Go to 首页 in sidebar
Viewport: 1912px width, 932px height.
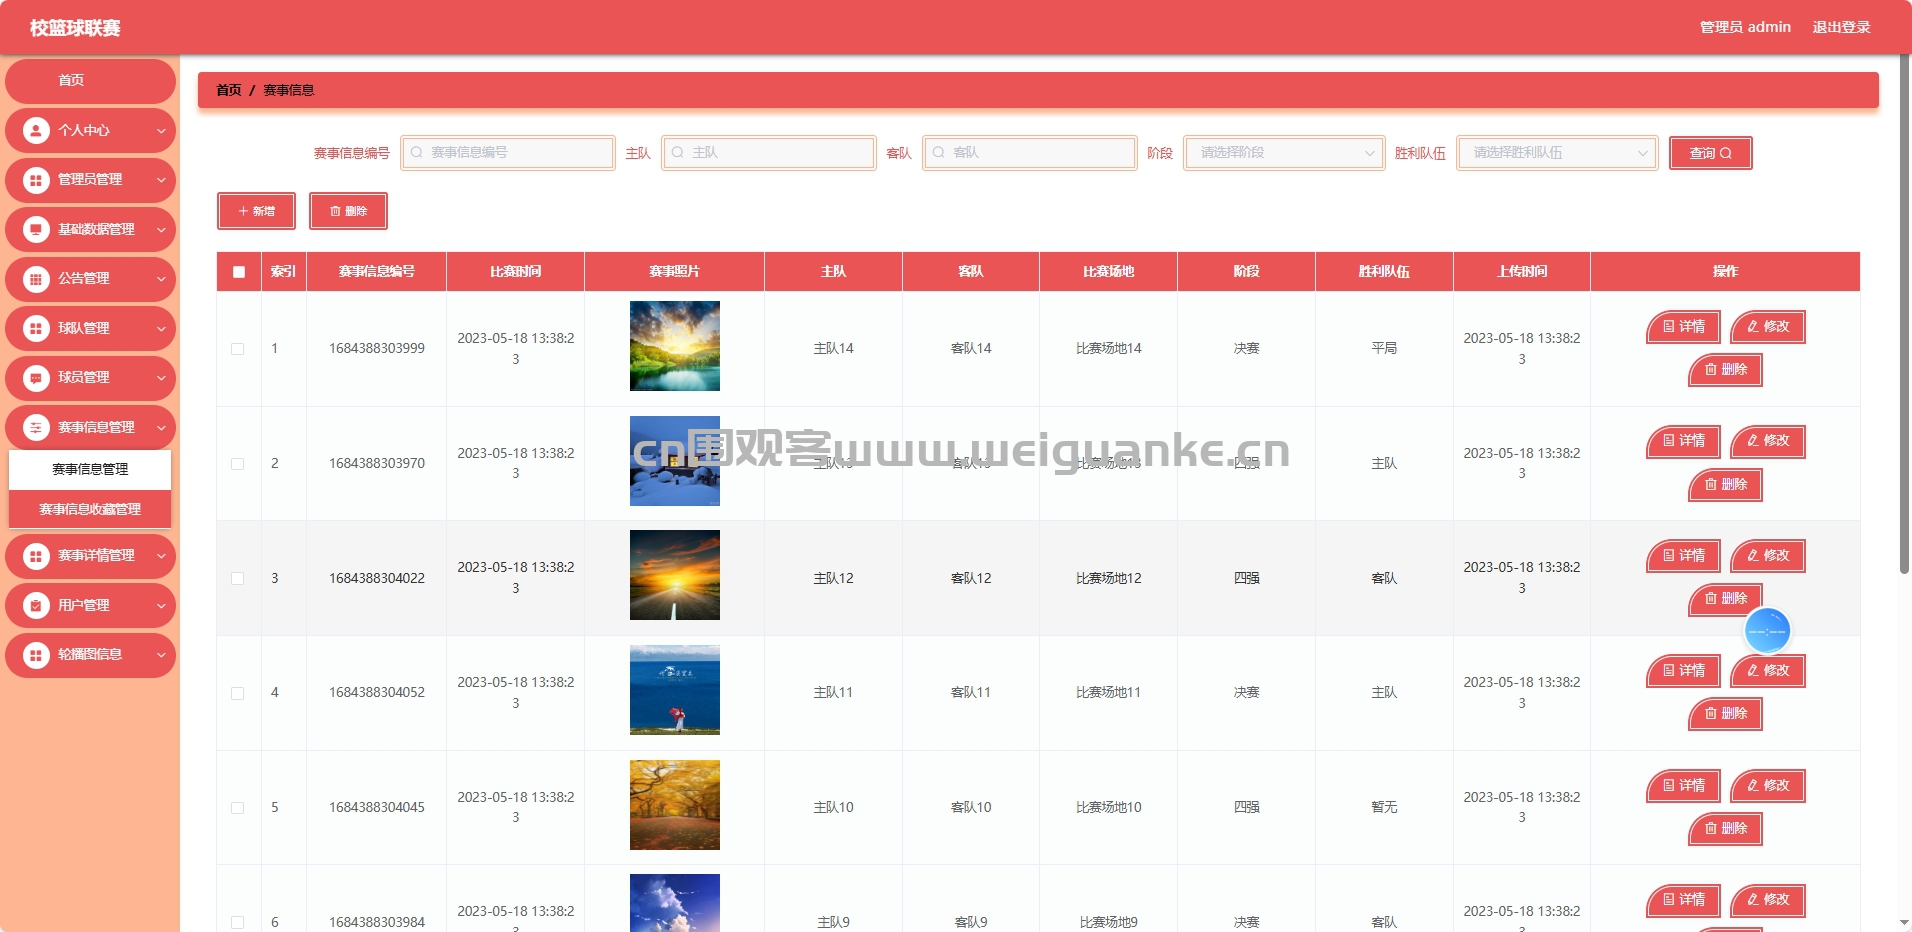(90, 81)
